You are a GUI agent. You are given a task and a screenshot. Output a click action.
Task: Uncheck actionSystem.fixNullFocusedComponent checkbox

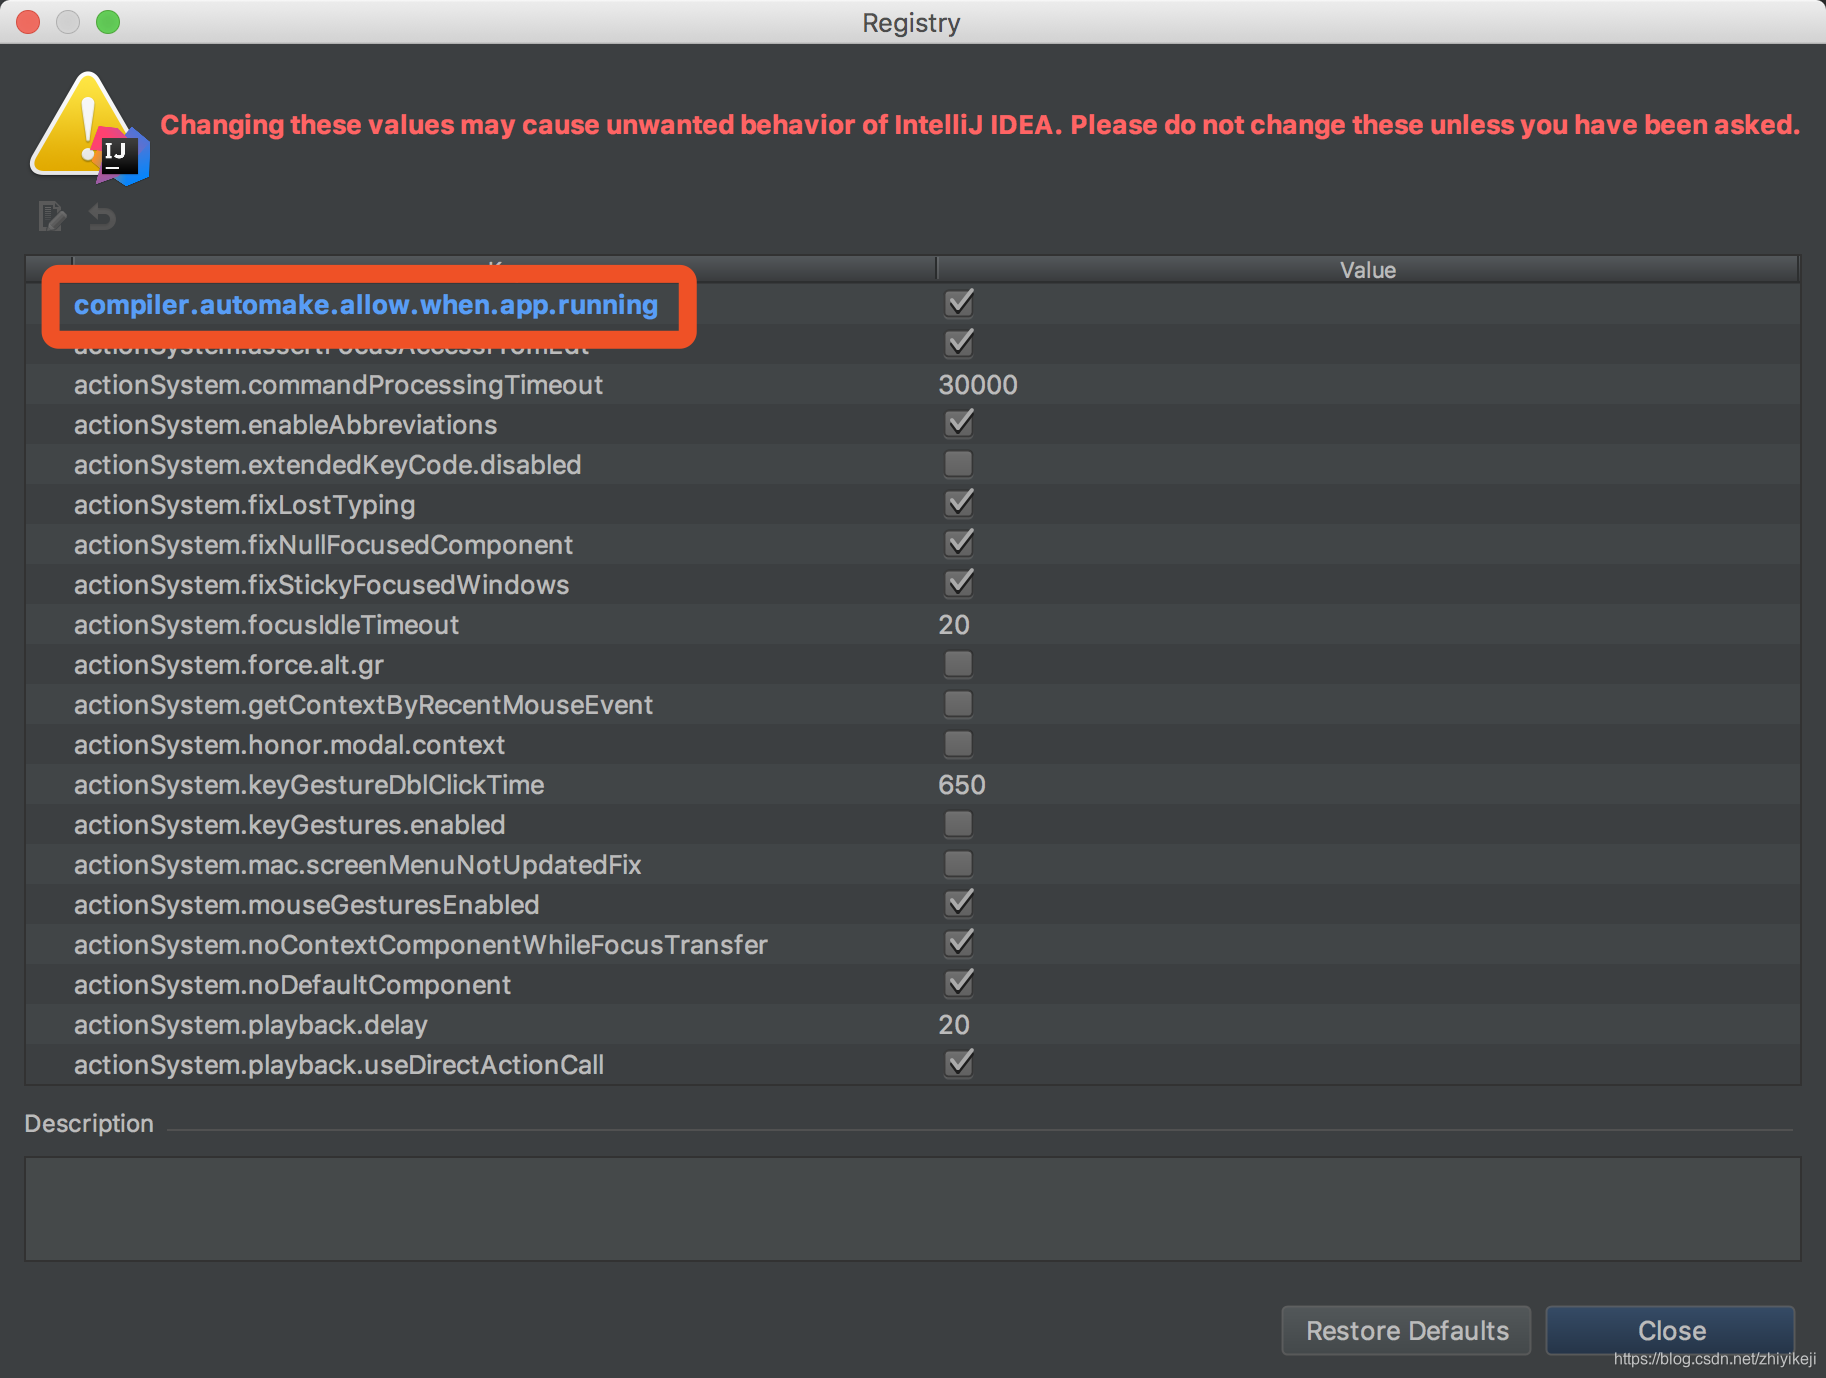[x=959, y=543]
